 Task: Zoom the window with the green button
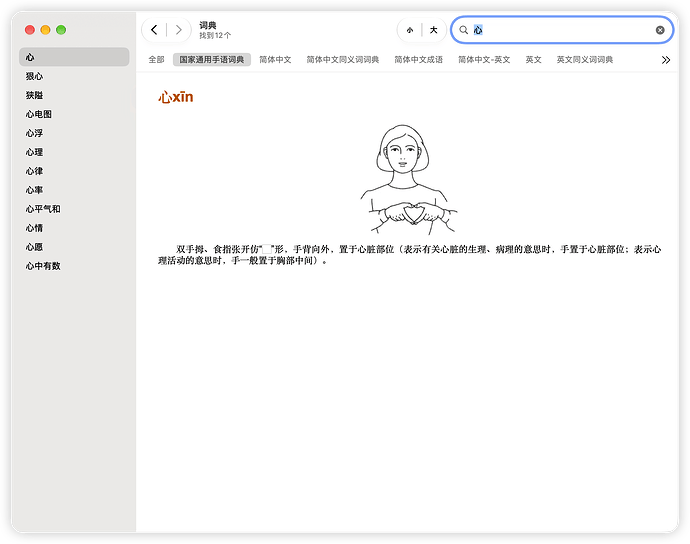pos(61,30)
